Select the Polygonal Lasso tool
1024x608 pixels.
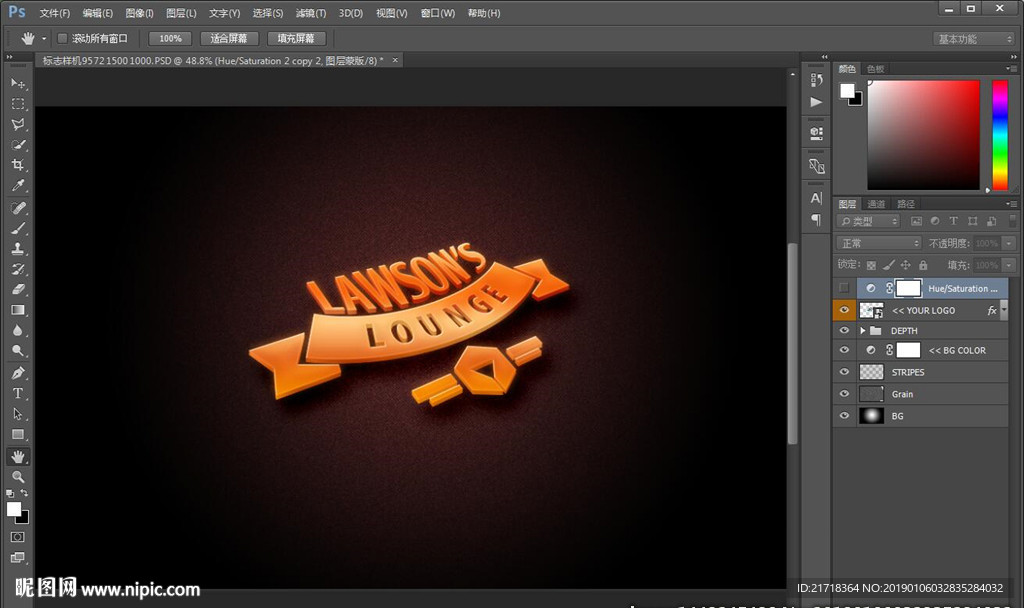click(x=18, y=124)
